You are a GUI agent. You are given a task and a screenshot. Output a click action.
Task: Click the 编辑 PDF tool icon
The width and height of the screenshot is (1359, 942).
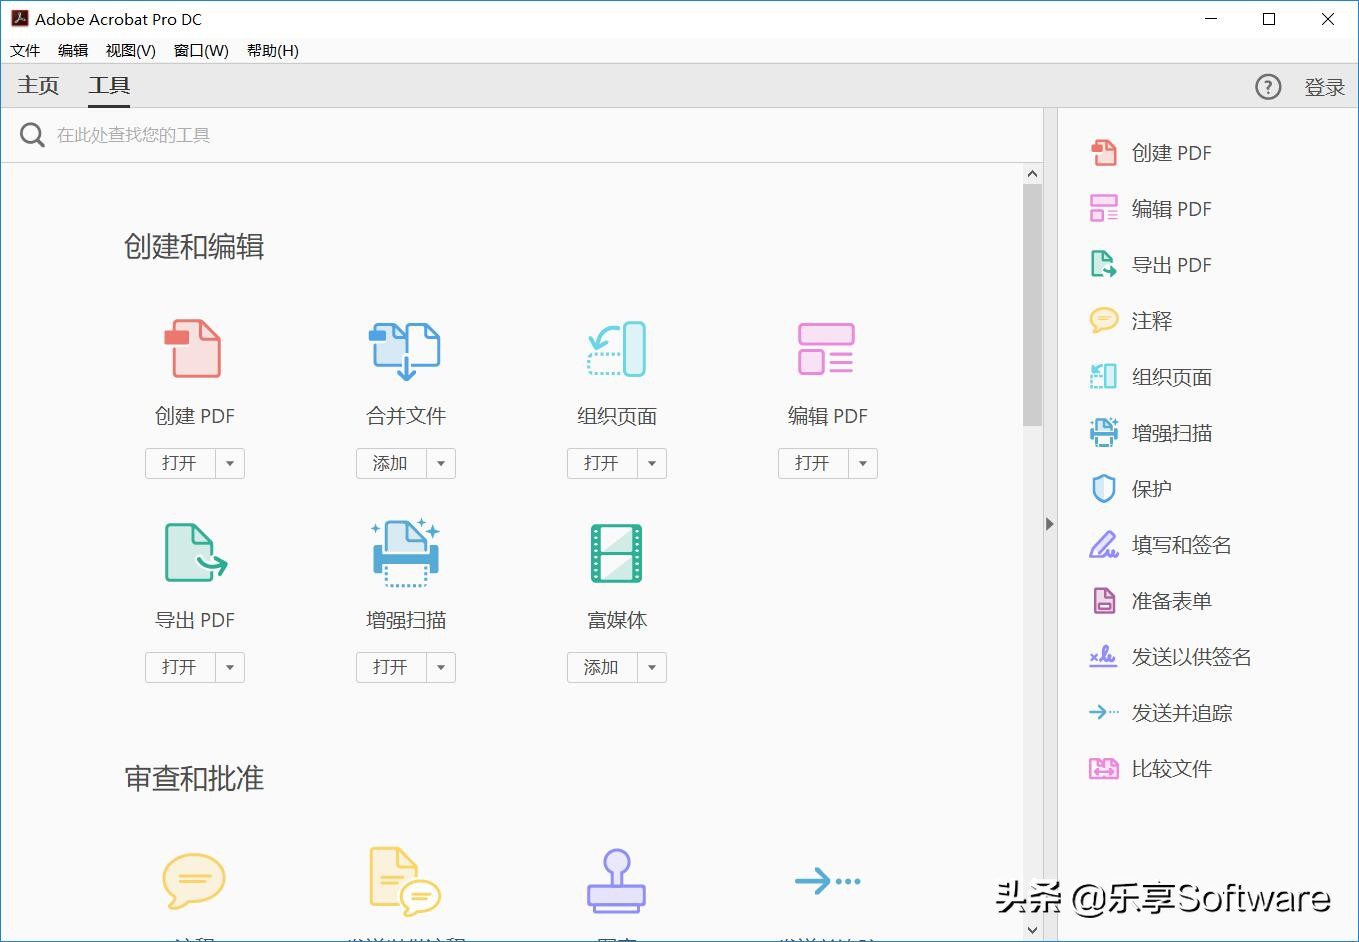pos(827,349)
